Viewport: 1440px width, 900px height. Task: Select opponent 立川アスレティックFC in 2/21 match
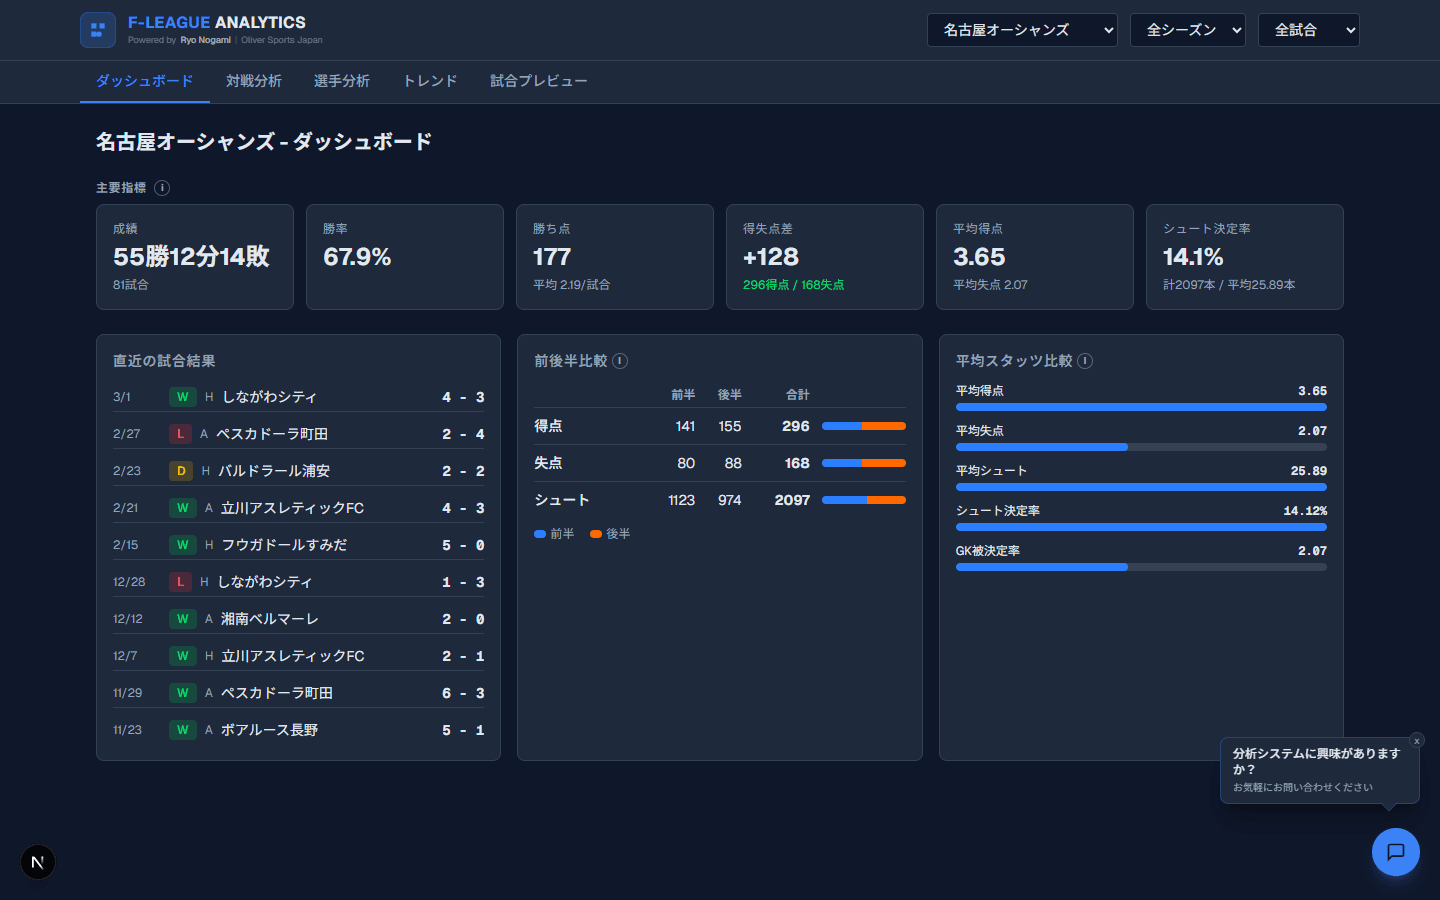[292, 508]
